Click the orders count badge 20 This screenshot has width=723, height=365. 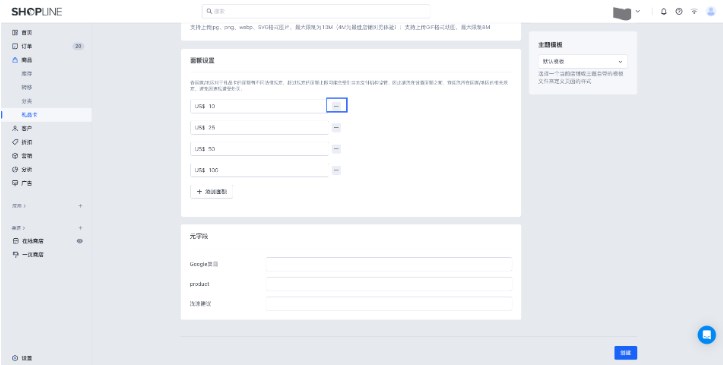pyautogui.click(x=78, y=46)
